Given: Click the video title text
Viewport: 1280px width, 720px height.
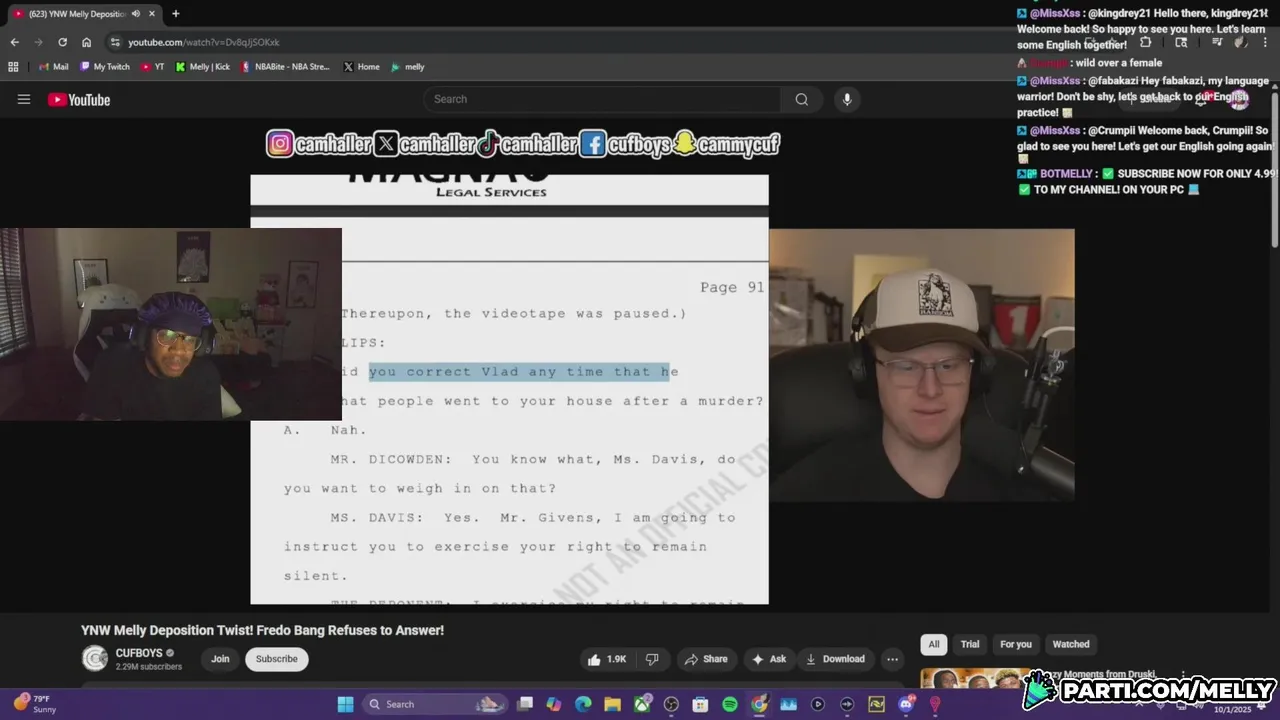Looking at the screenshot, I should point(263,630).
